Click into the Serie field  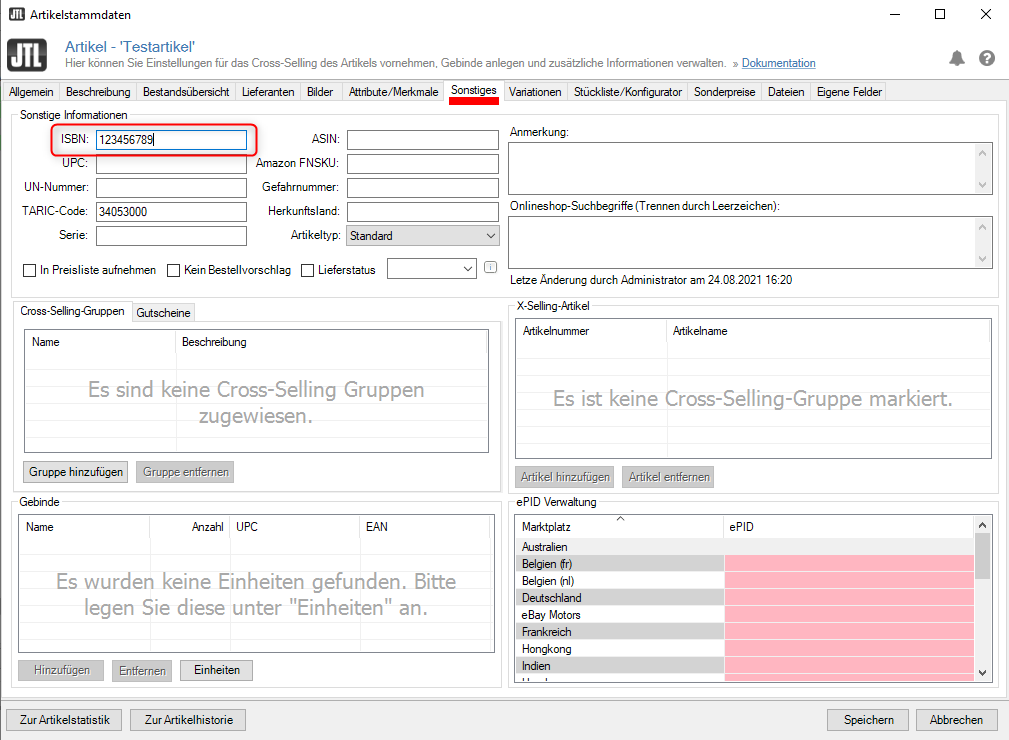[x=171, y=236]
